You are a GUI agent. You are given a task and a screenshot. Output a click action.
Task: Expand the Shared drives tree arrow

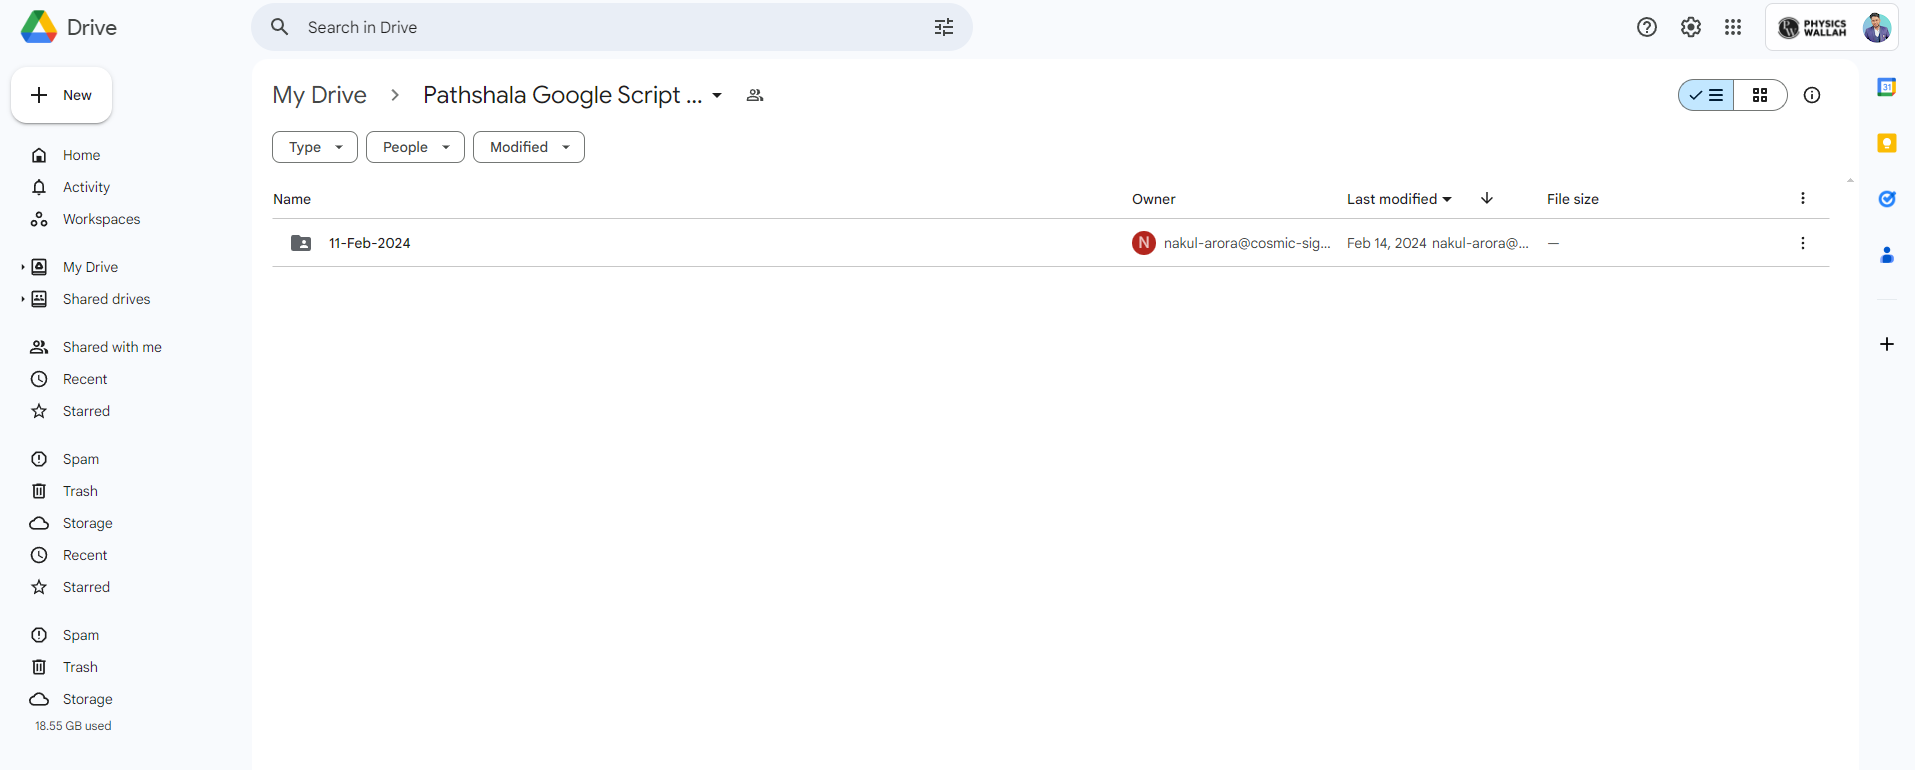pos(23,299)
